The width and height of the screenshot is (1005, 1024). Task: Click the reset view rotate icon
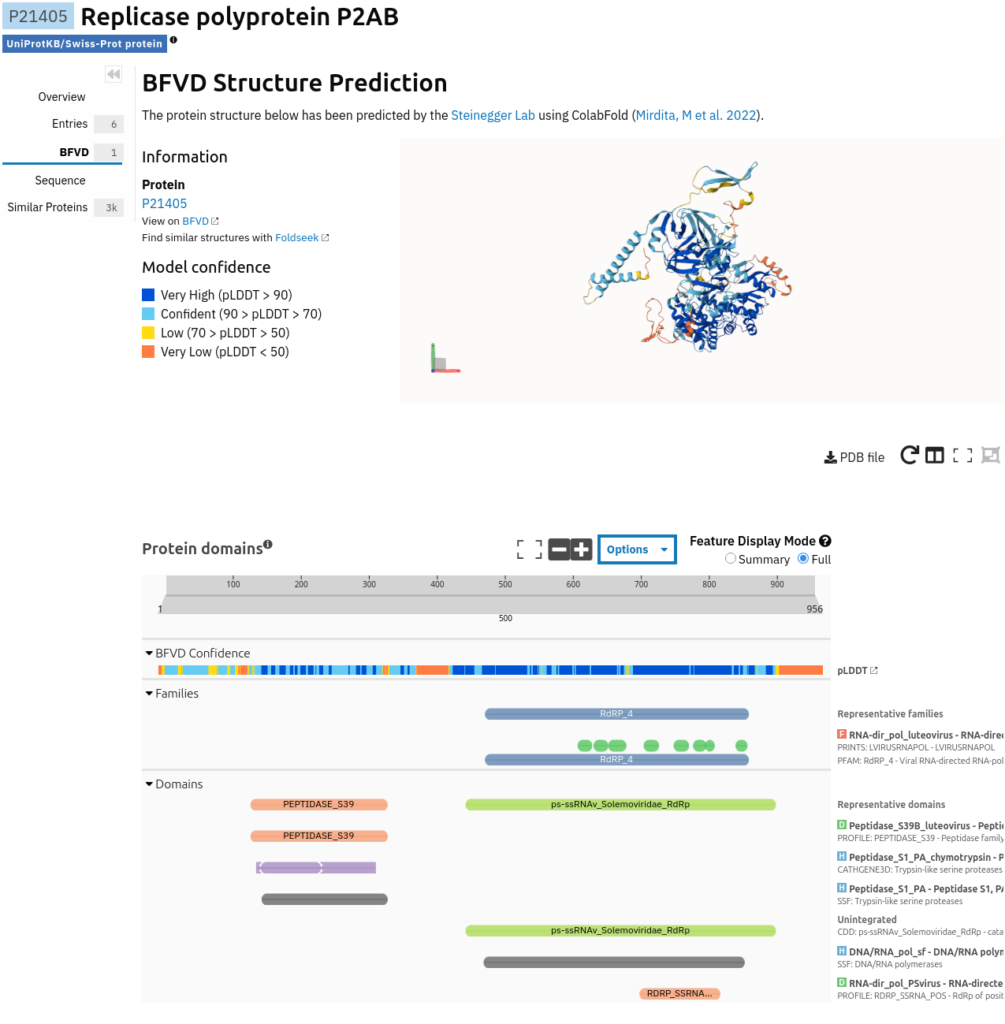910,455
